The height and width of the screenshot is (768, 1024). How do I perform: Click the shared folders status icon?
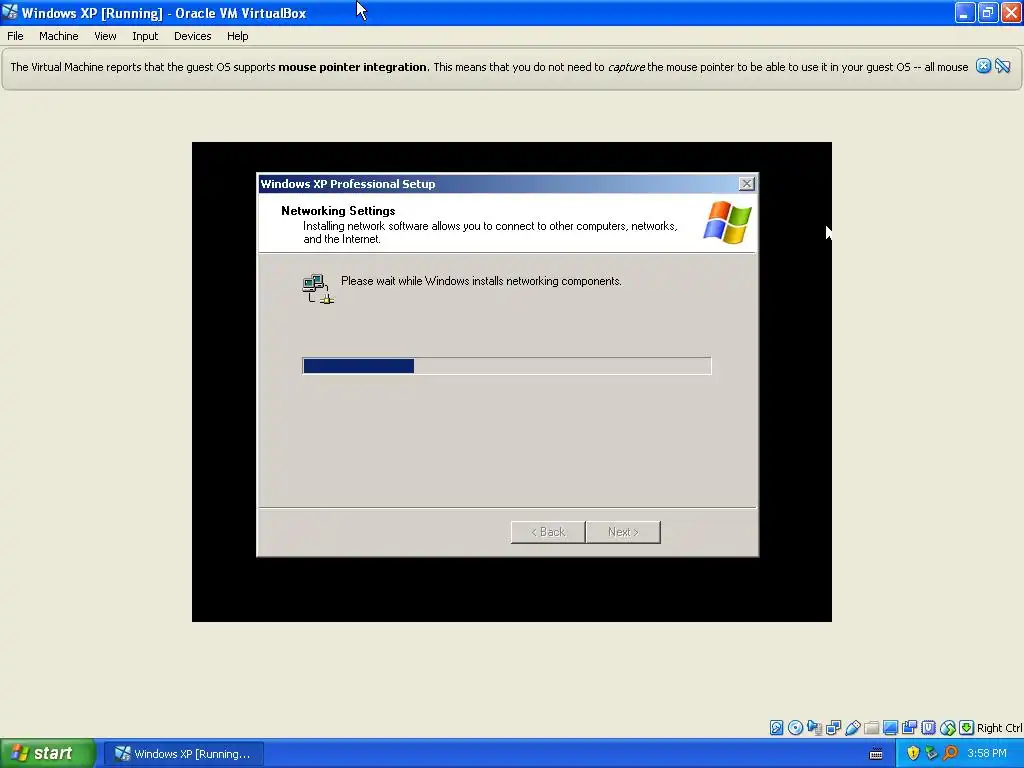pos(871,728)
